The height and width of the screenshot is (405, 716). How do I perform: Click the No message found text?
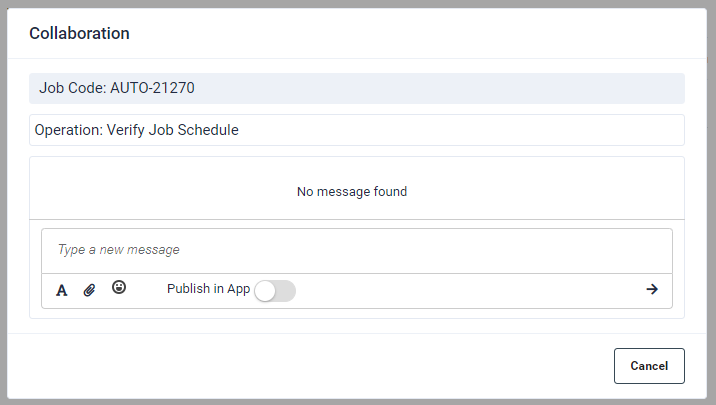pos(352,191)
